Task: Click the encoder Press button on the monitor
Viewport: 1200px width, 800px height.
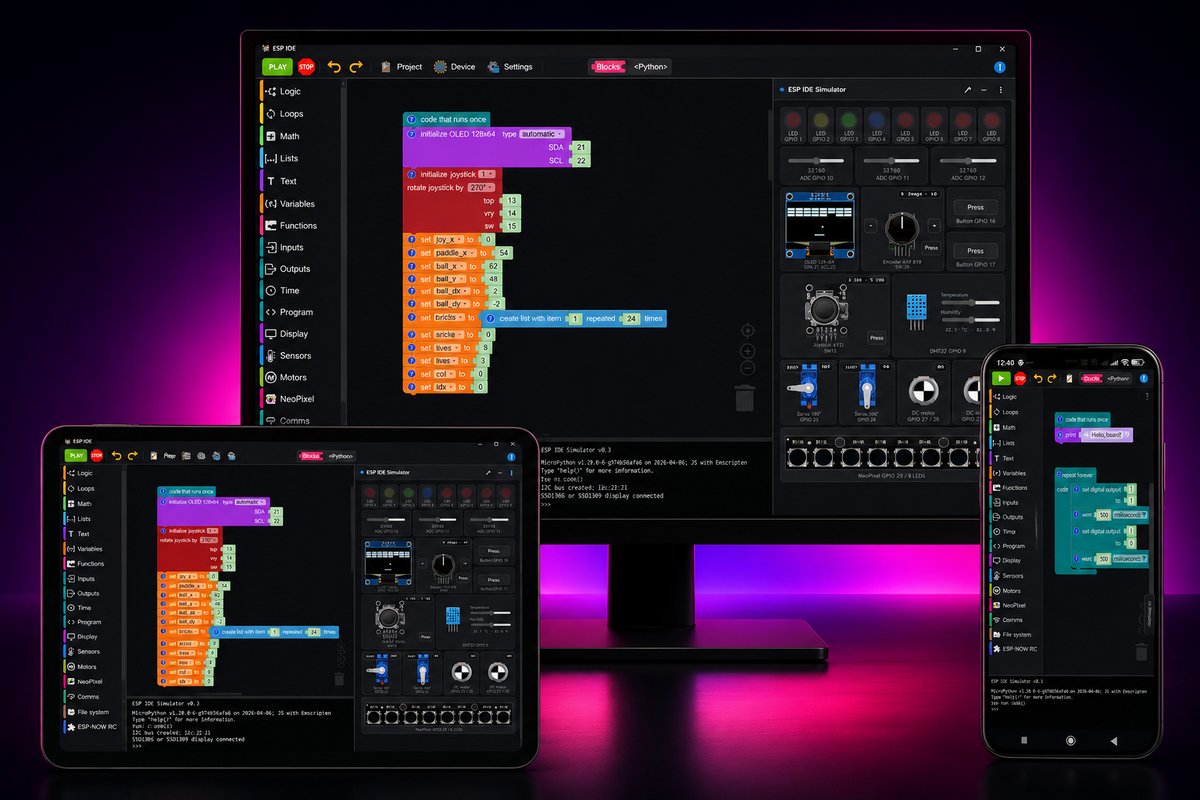Action: (931, 248)
